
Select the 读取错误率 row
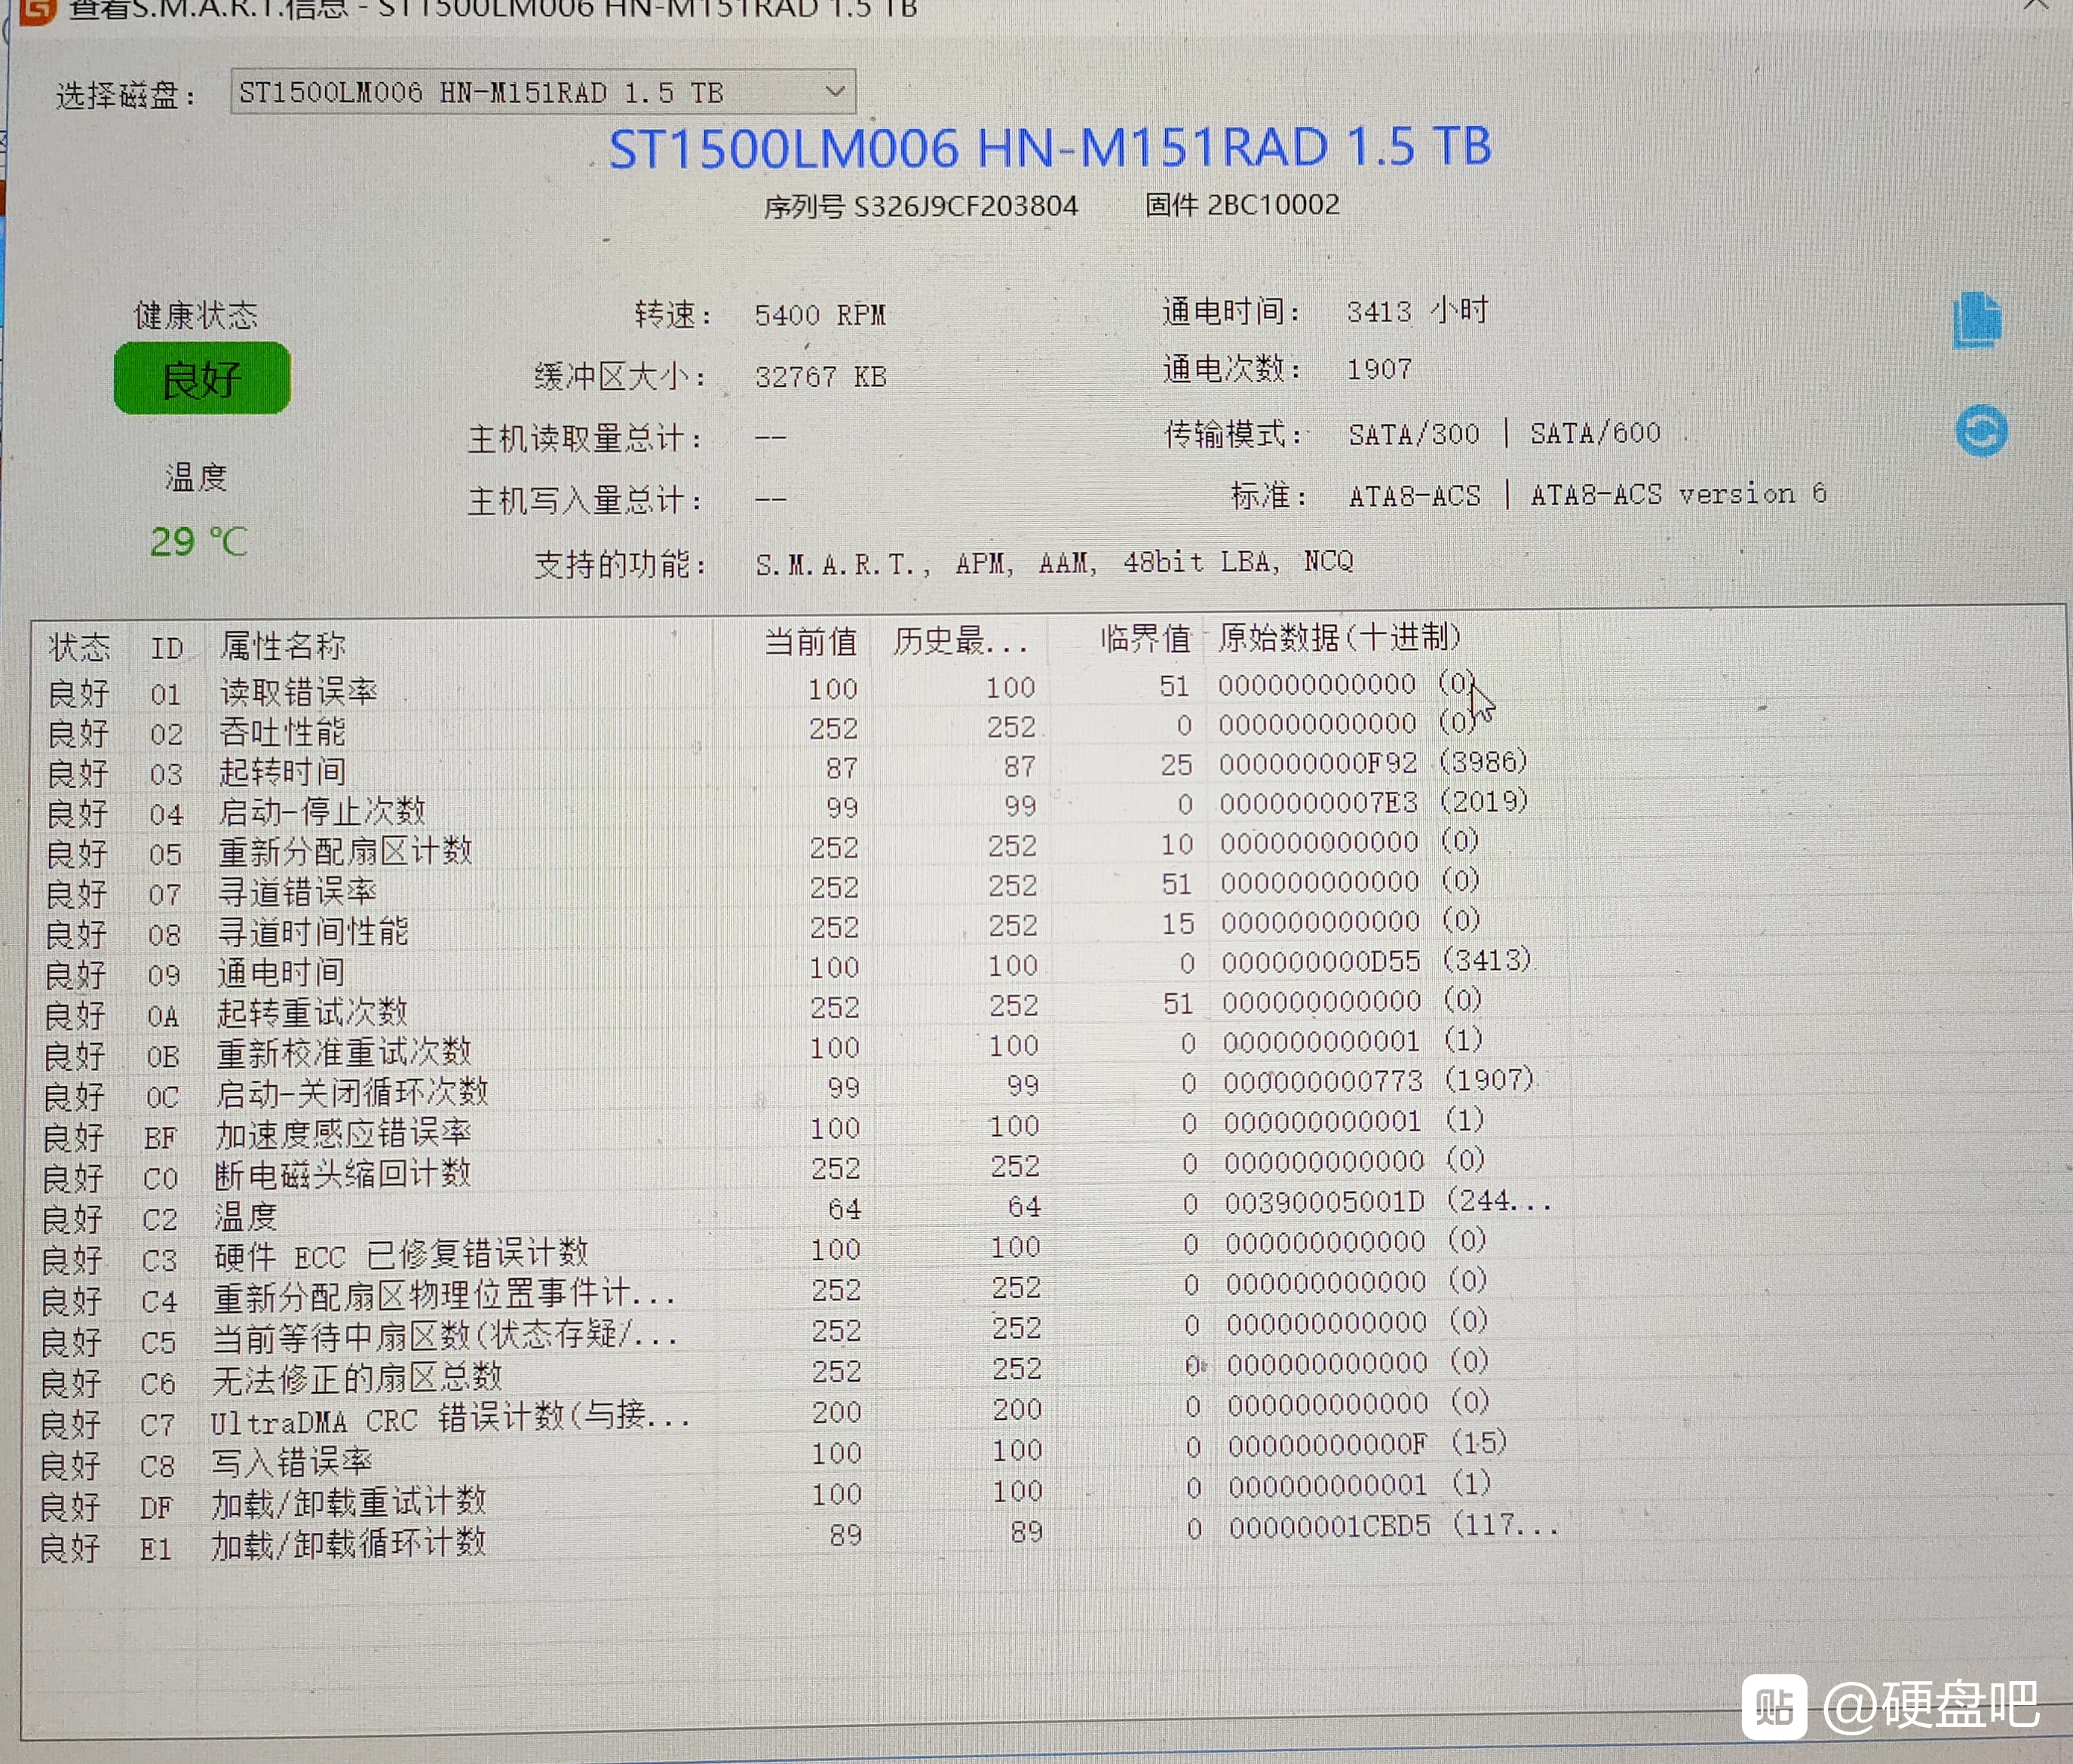tap(800, 688)
